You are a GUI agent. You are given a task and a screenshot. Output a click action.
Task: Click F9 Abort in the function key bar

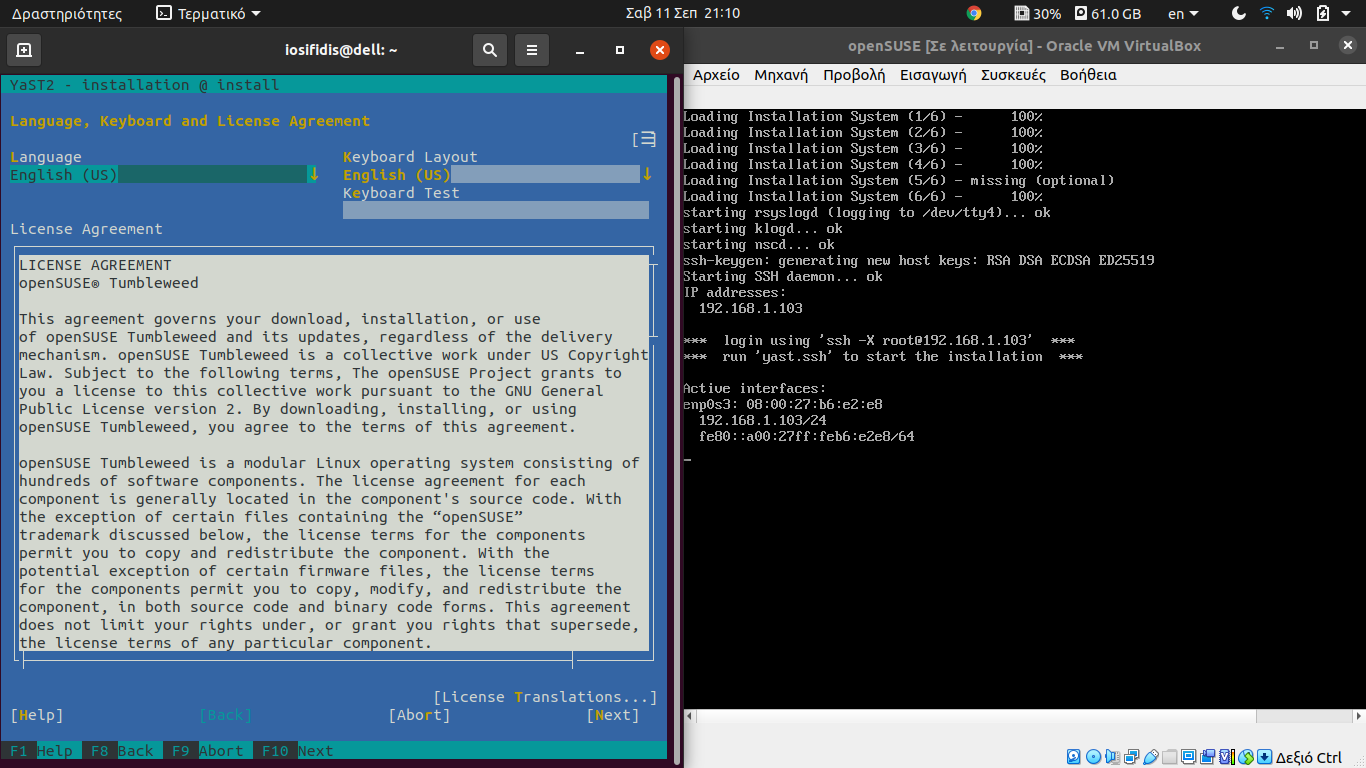(x=207, y=751)
